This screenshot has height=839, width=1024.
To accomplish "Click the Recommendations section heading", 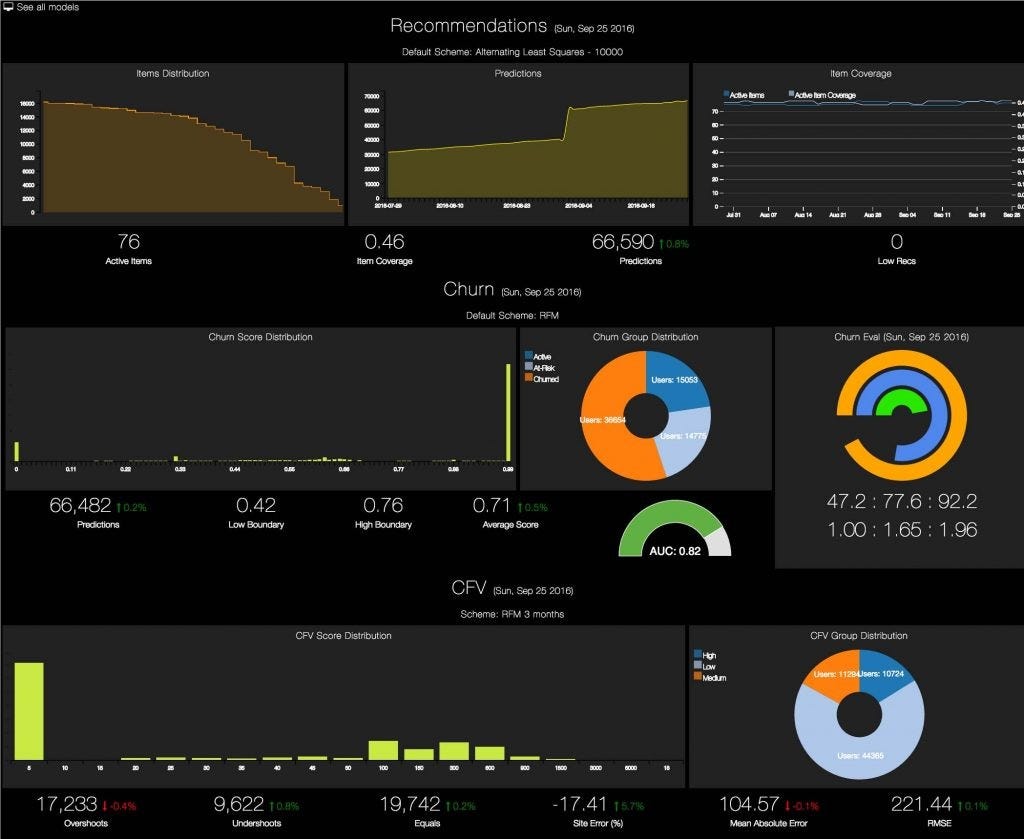I will tap(468, 25).
